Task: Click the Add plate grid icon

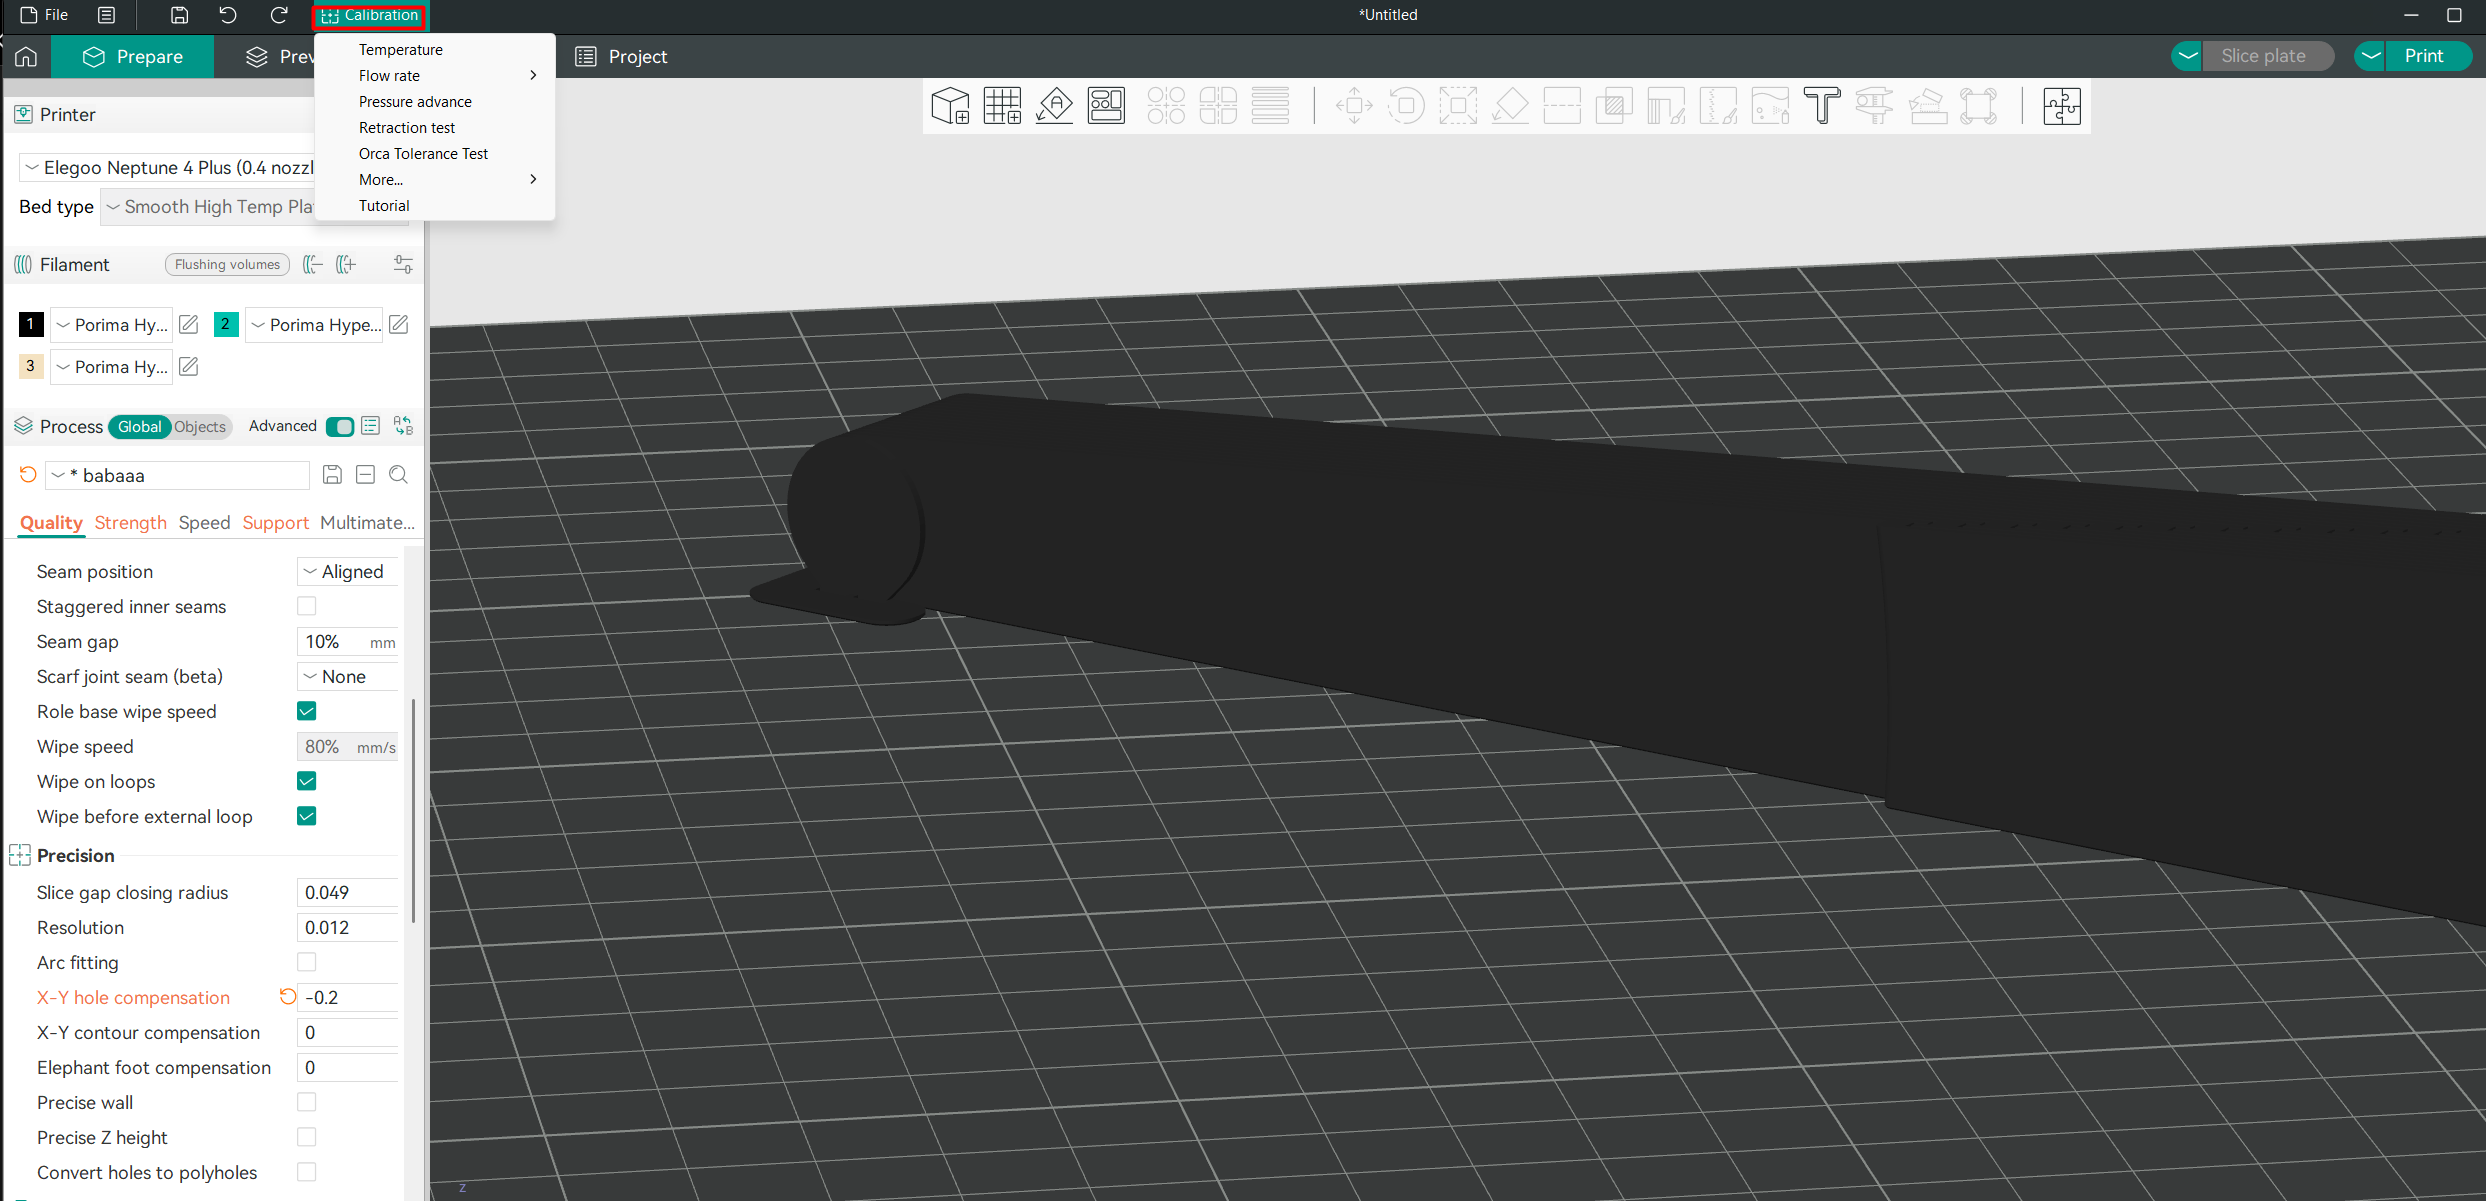Action: [1002, 105]
